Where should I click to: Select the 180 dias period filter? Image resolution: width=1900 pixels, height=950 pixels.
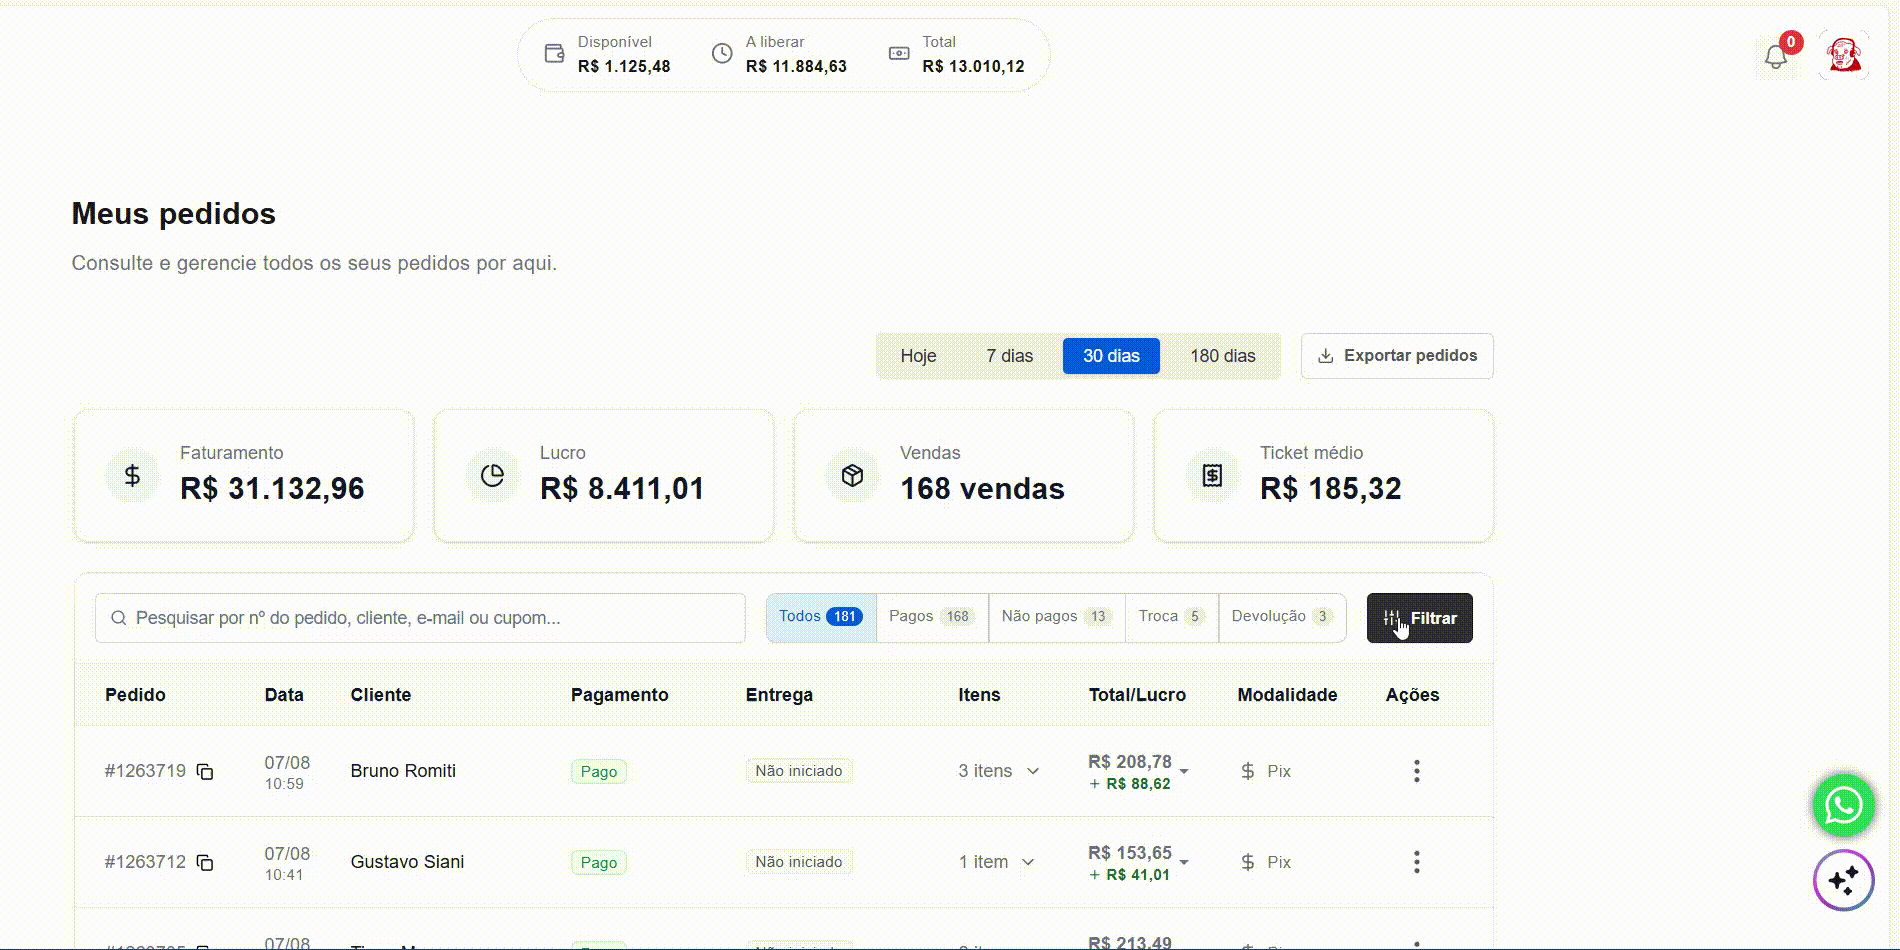pos(1222,356)
